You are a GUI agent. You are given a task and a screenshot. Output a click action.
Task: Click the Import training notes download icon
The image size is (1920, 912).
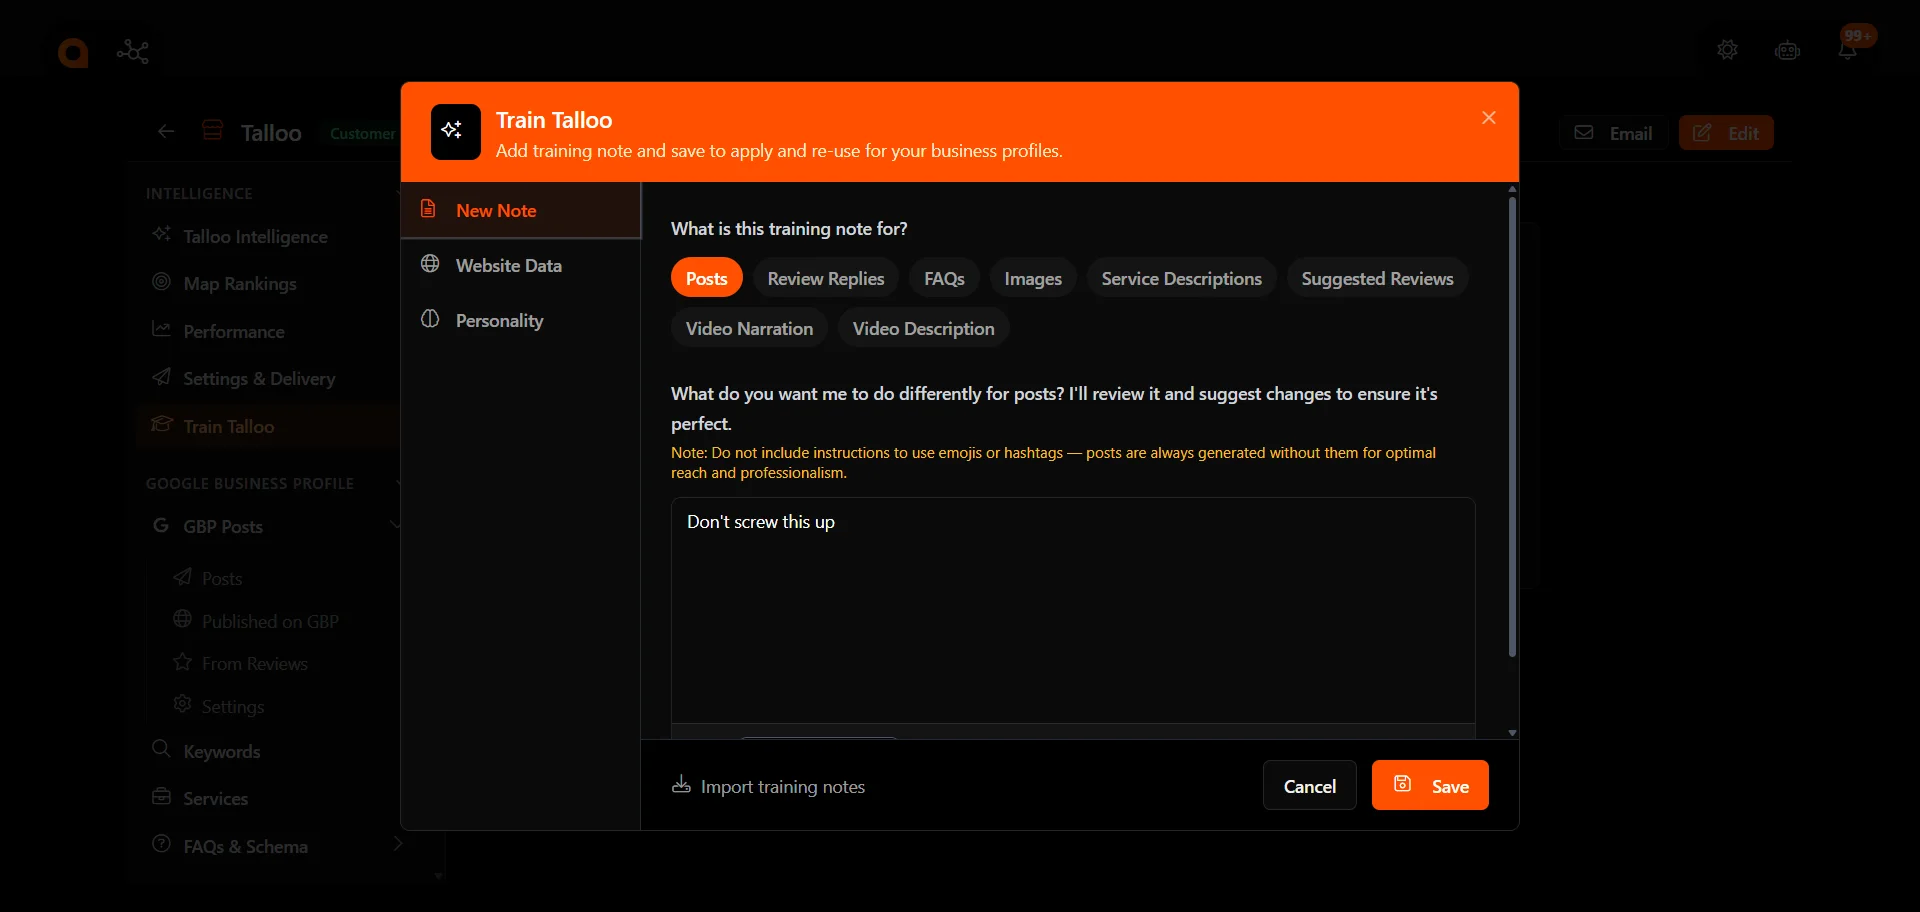click(681, 785)
